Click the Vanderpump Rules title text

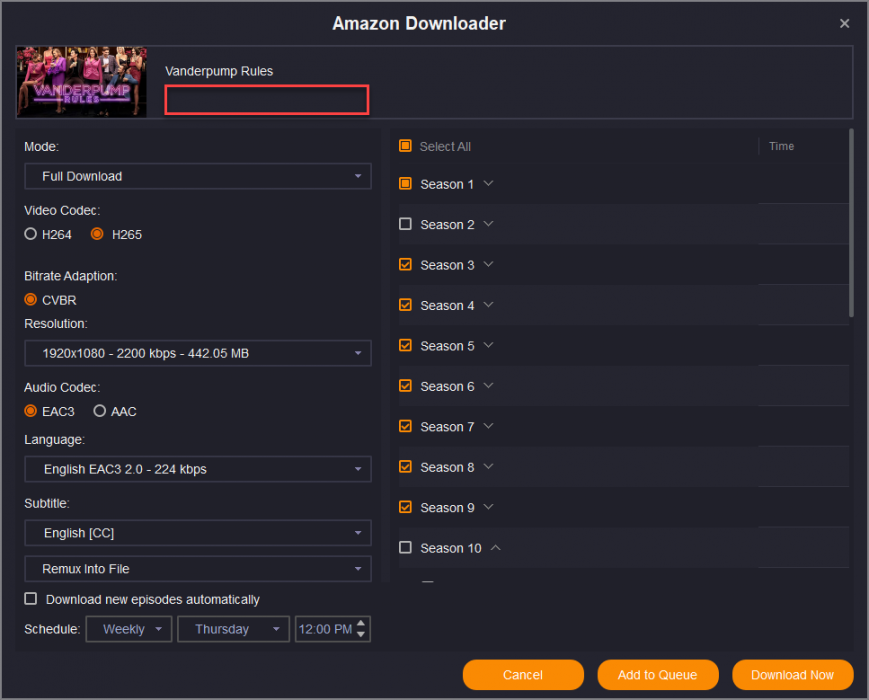click(219, 71)
